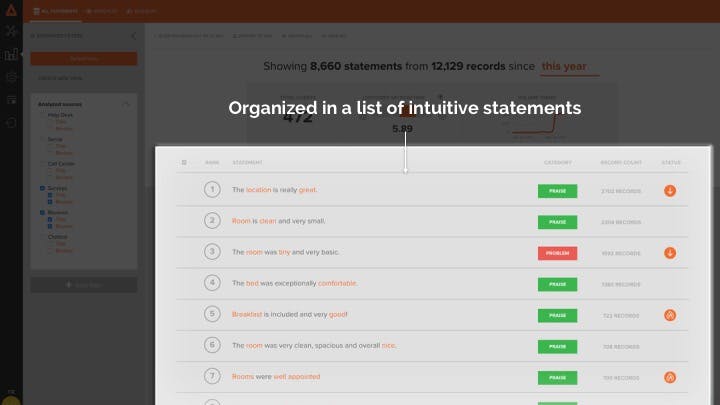Sort by the Status column header
Image resolution: width=720 pixels, height=405 pixels.
pos(671,163)
